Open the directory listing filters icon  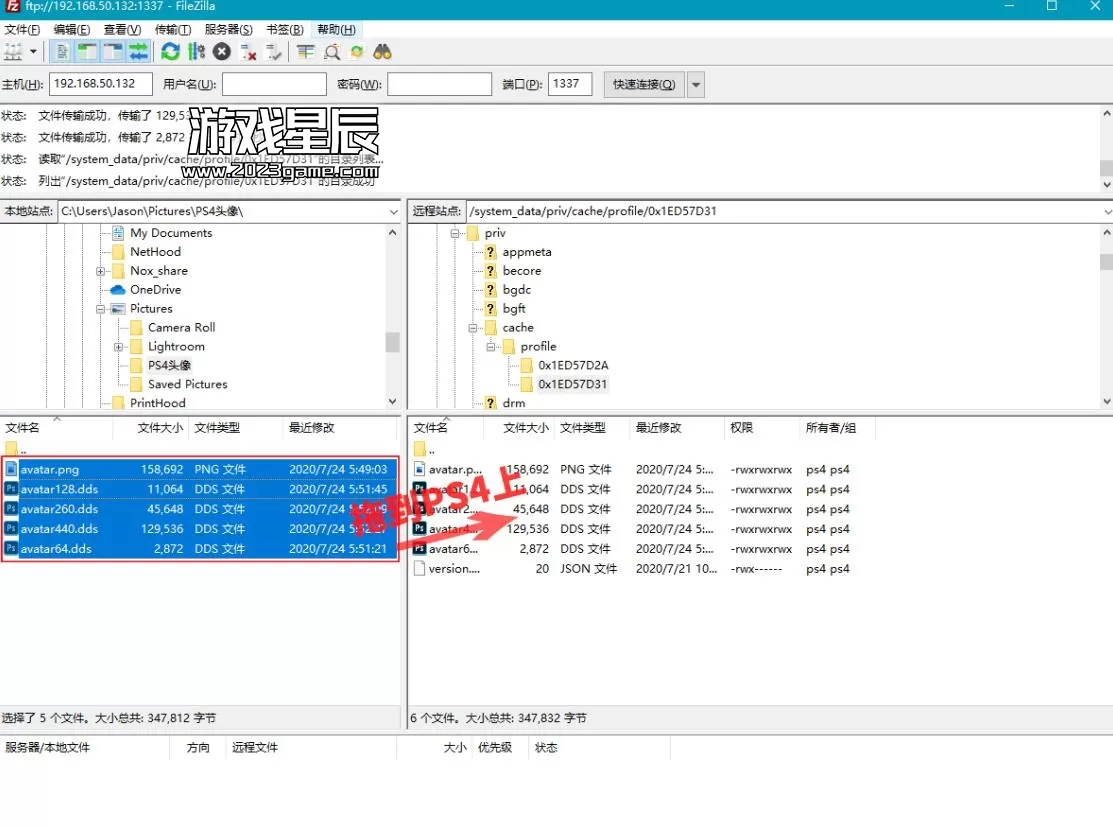point(305,51)
